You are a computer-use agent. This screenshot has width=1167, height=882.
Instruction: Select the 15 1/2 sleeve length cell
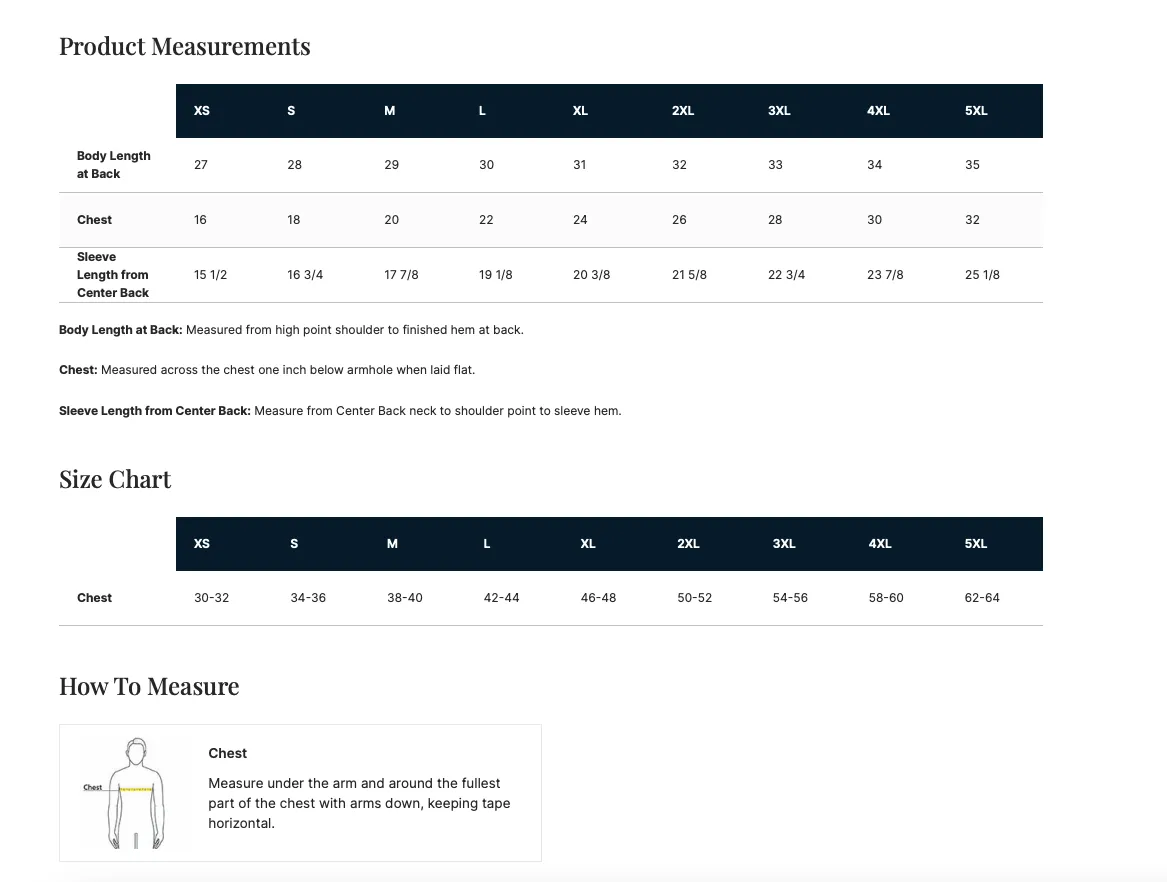coord(210,275)
